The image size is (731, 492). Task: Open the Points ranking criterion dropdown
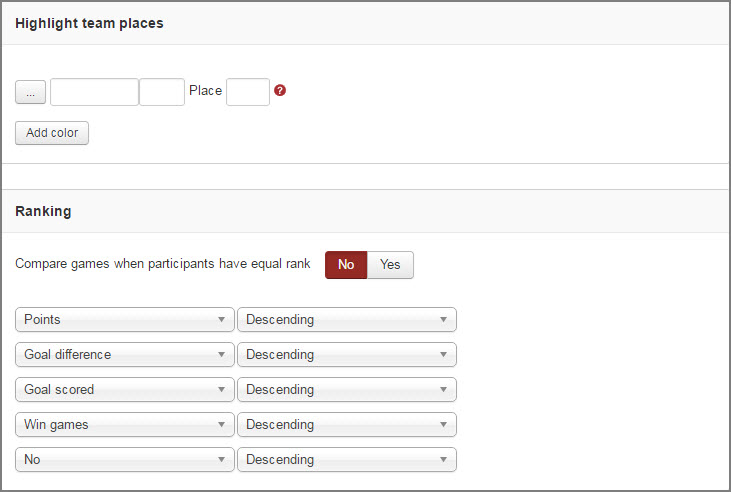(124, 319)
